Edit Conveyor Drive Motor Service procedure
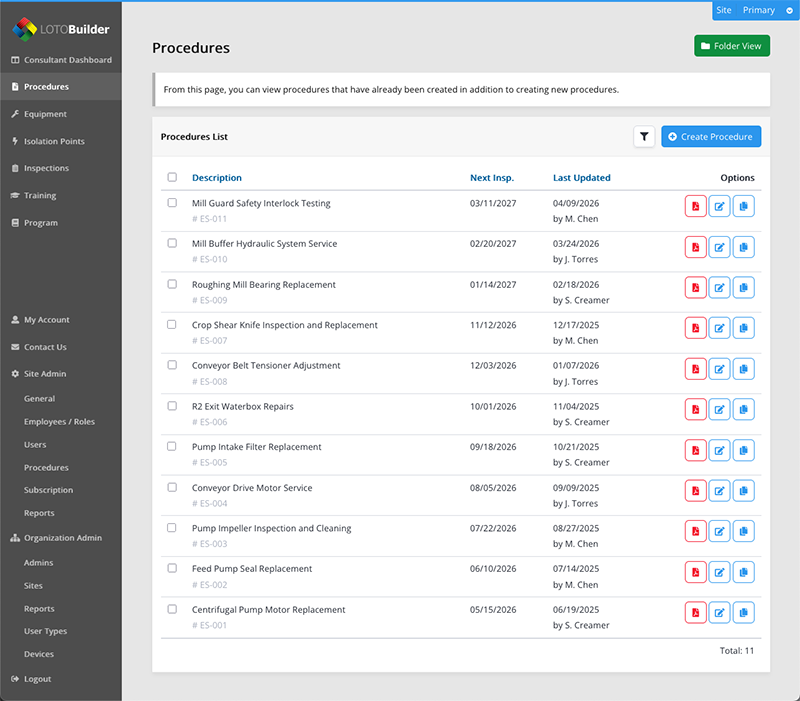800x701 pixels. [x=719, y=491]
